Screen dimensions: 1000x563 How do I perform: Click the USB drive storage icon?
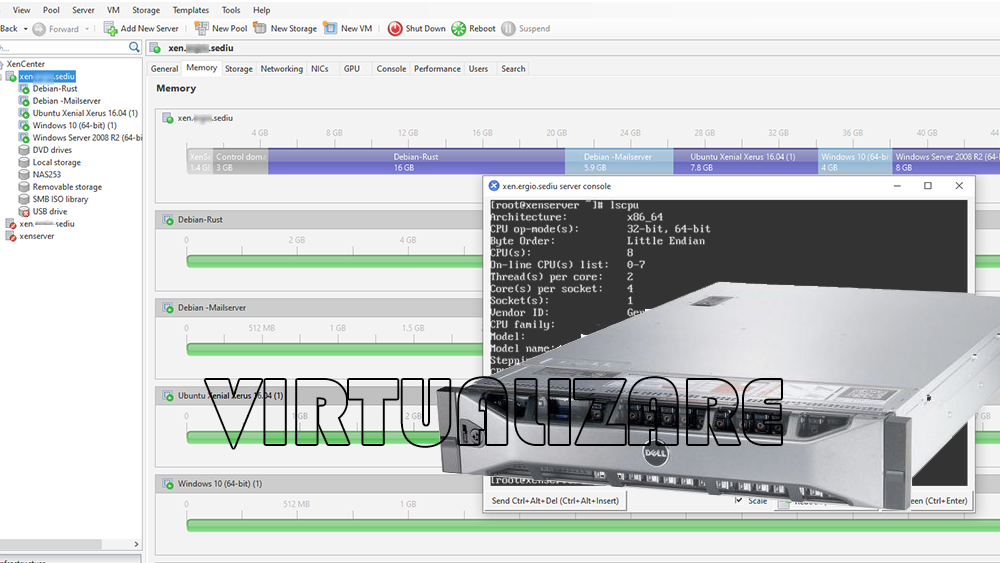pyautogui.click(x=24, y=211)
